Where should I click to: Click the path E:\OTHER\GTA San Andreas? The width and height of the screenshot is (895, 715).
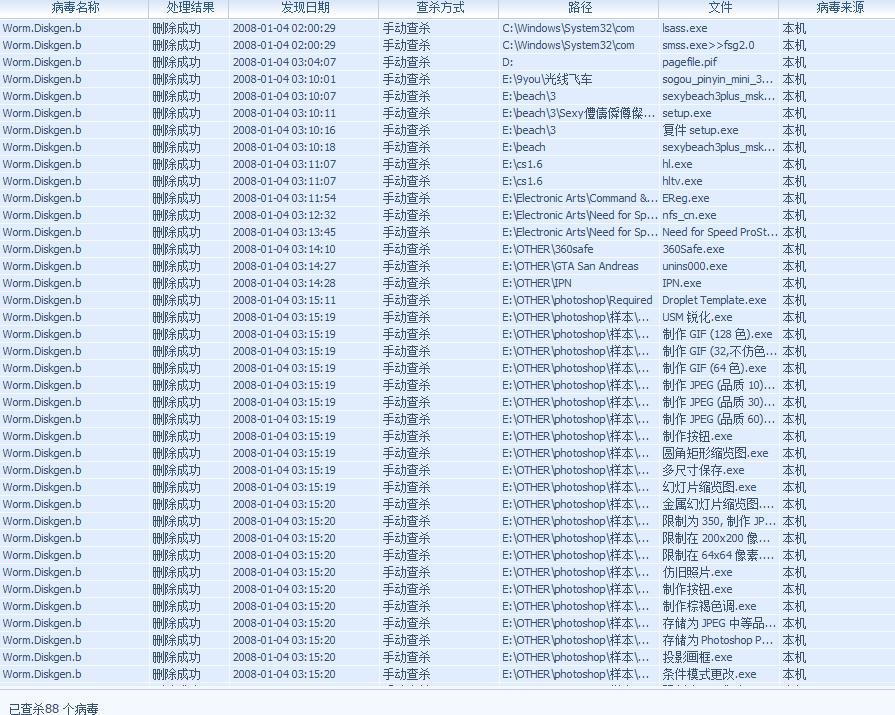point(570,266)
